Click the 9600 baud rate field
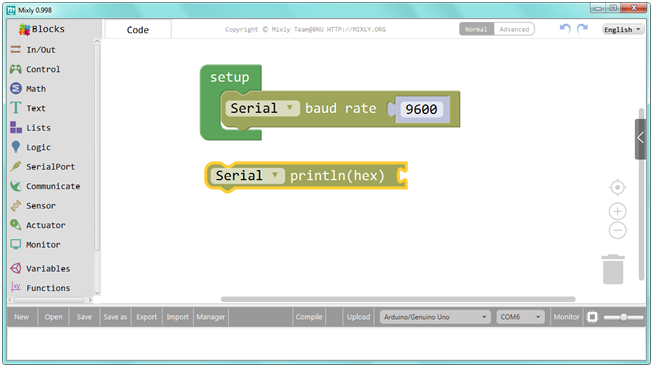The height and width of the screenshot is (367, 653). point(421,109)
